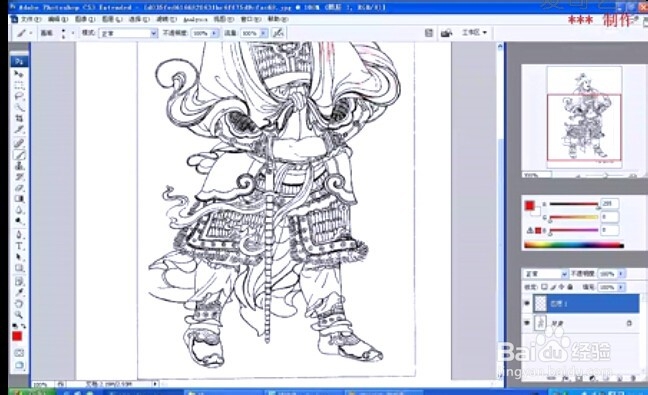The width and height of the screenshot is (648, 395).
Task: Select the Type tool
Action: click(19, 246)
